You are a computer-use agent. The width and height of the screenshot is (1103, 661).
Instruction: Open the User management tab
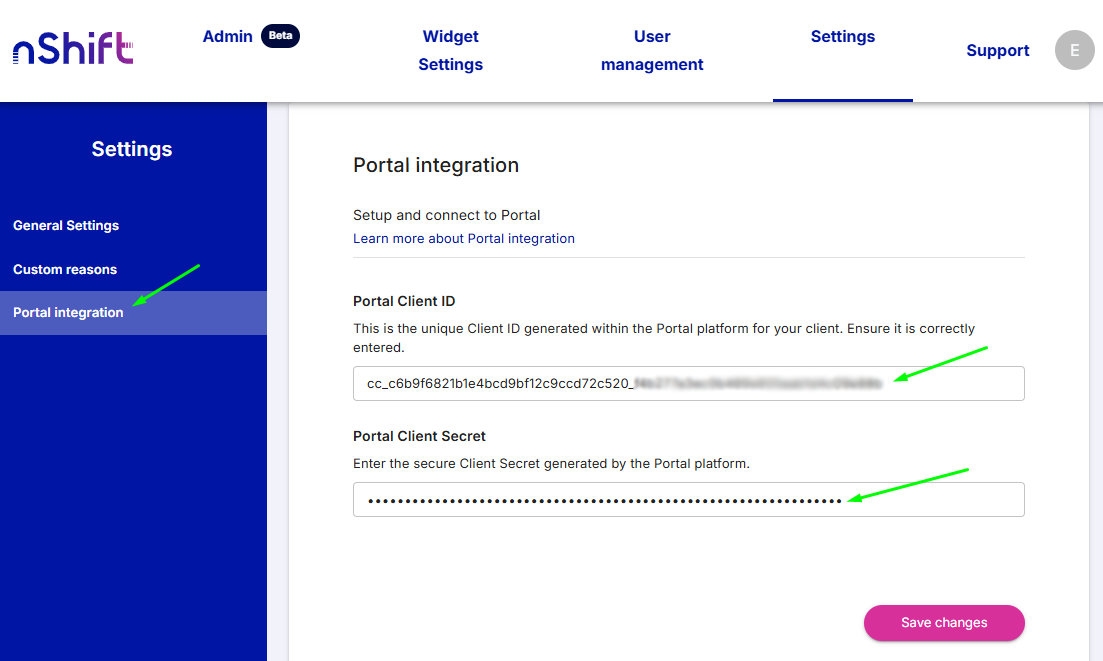651,50
